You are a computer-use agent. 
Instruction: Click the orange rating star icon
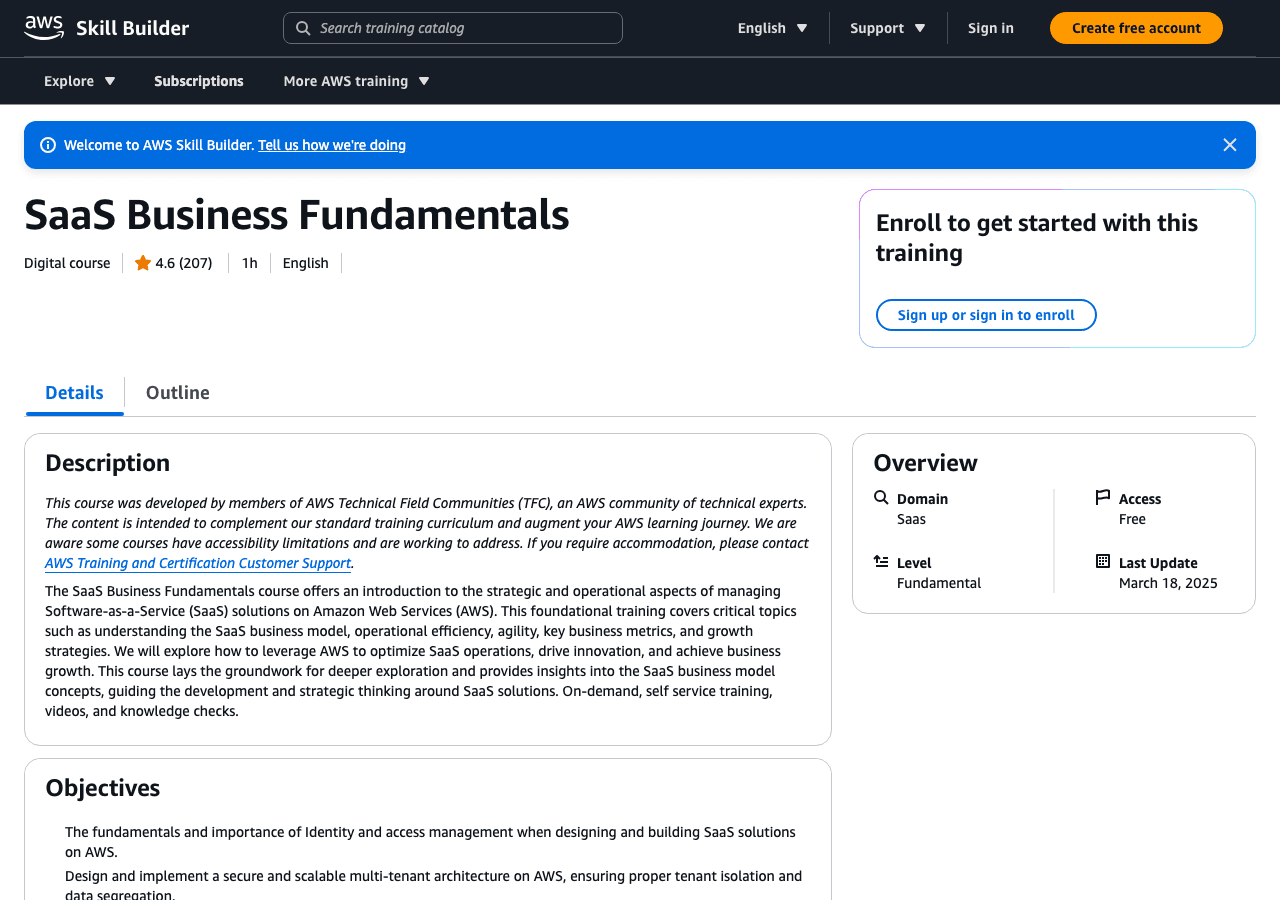[x=143, y=263]
